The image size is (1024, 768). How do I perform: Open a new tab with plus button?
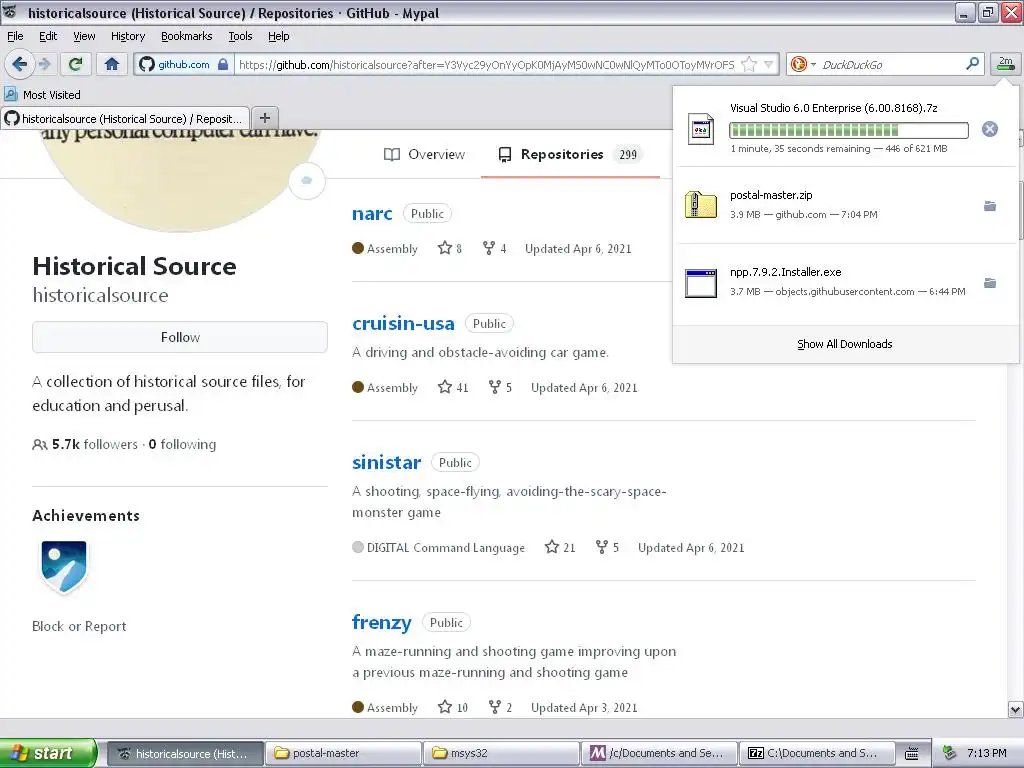point(264,118)
